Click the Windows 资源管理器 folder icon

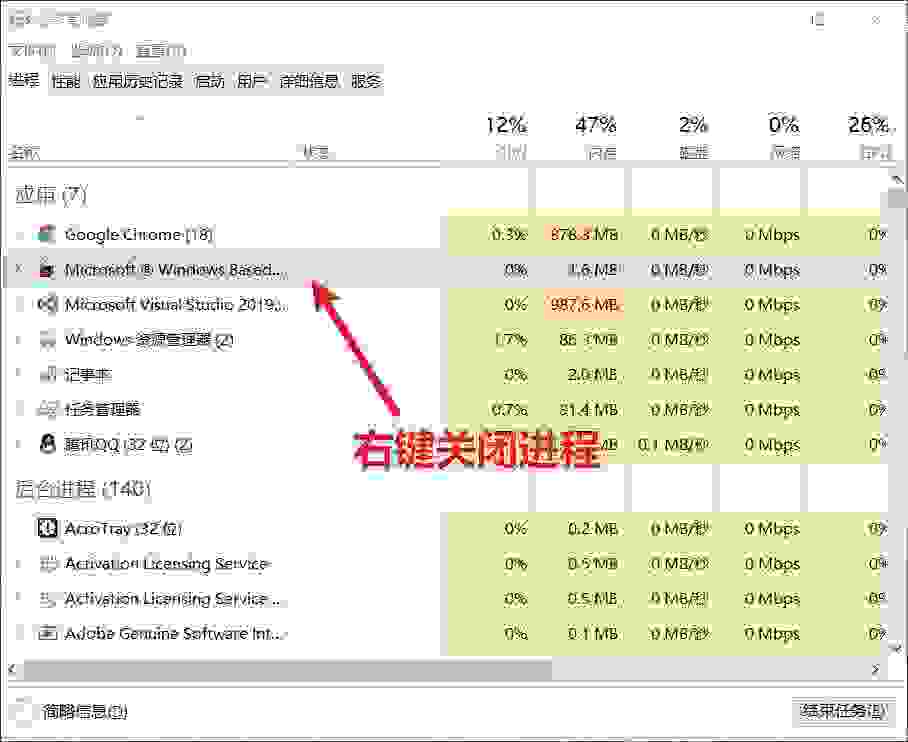46,340
